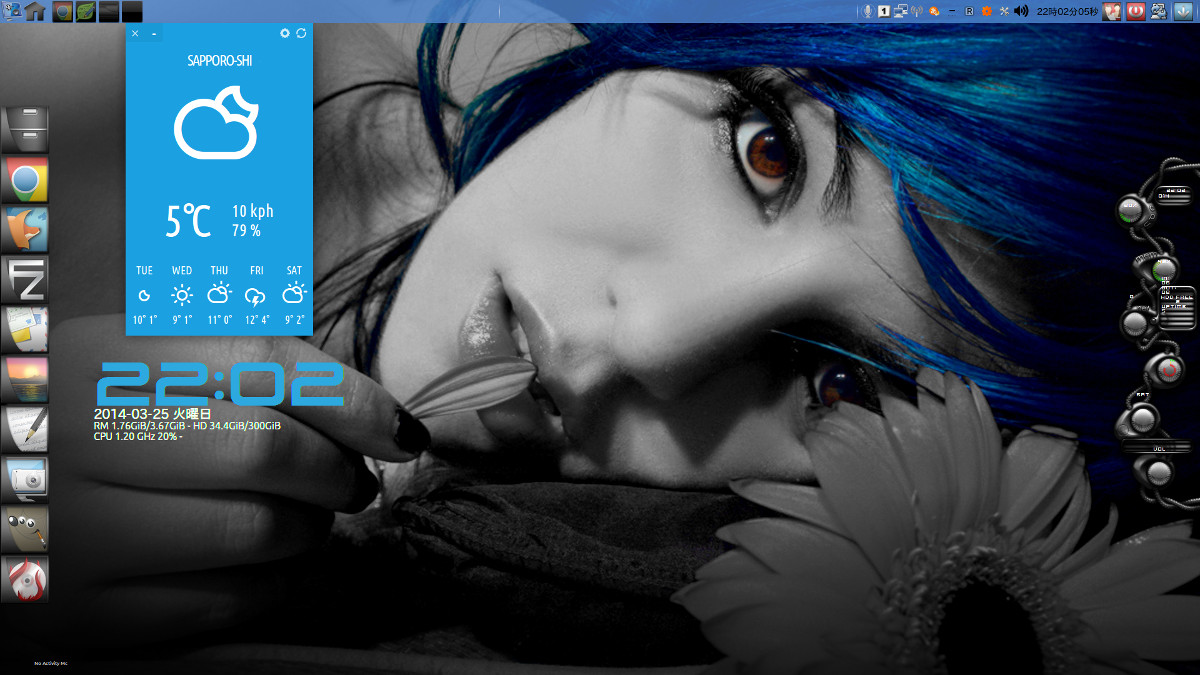Close the weather widget
This screenshot has width=1200, height=675.
135,34
